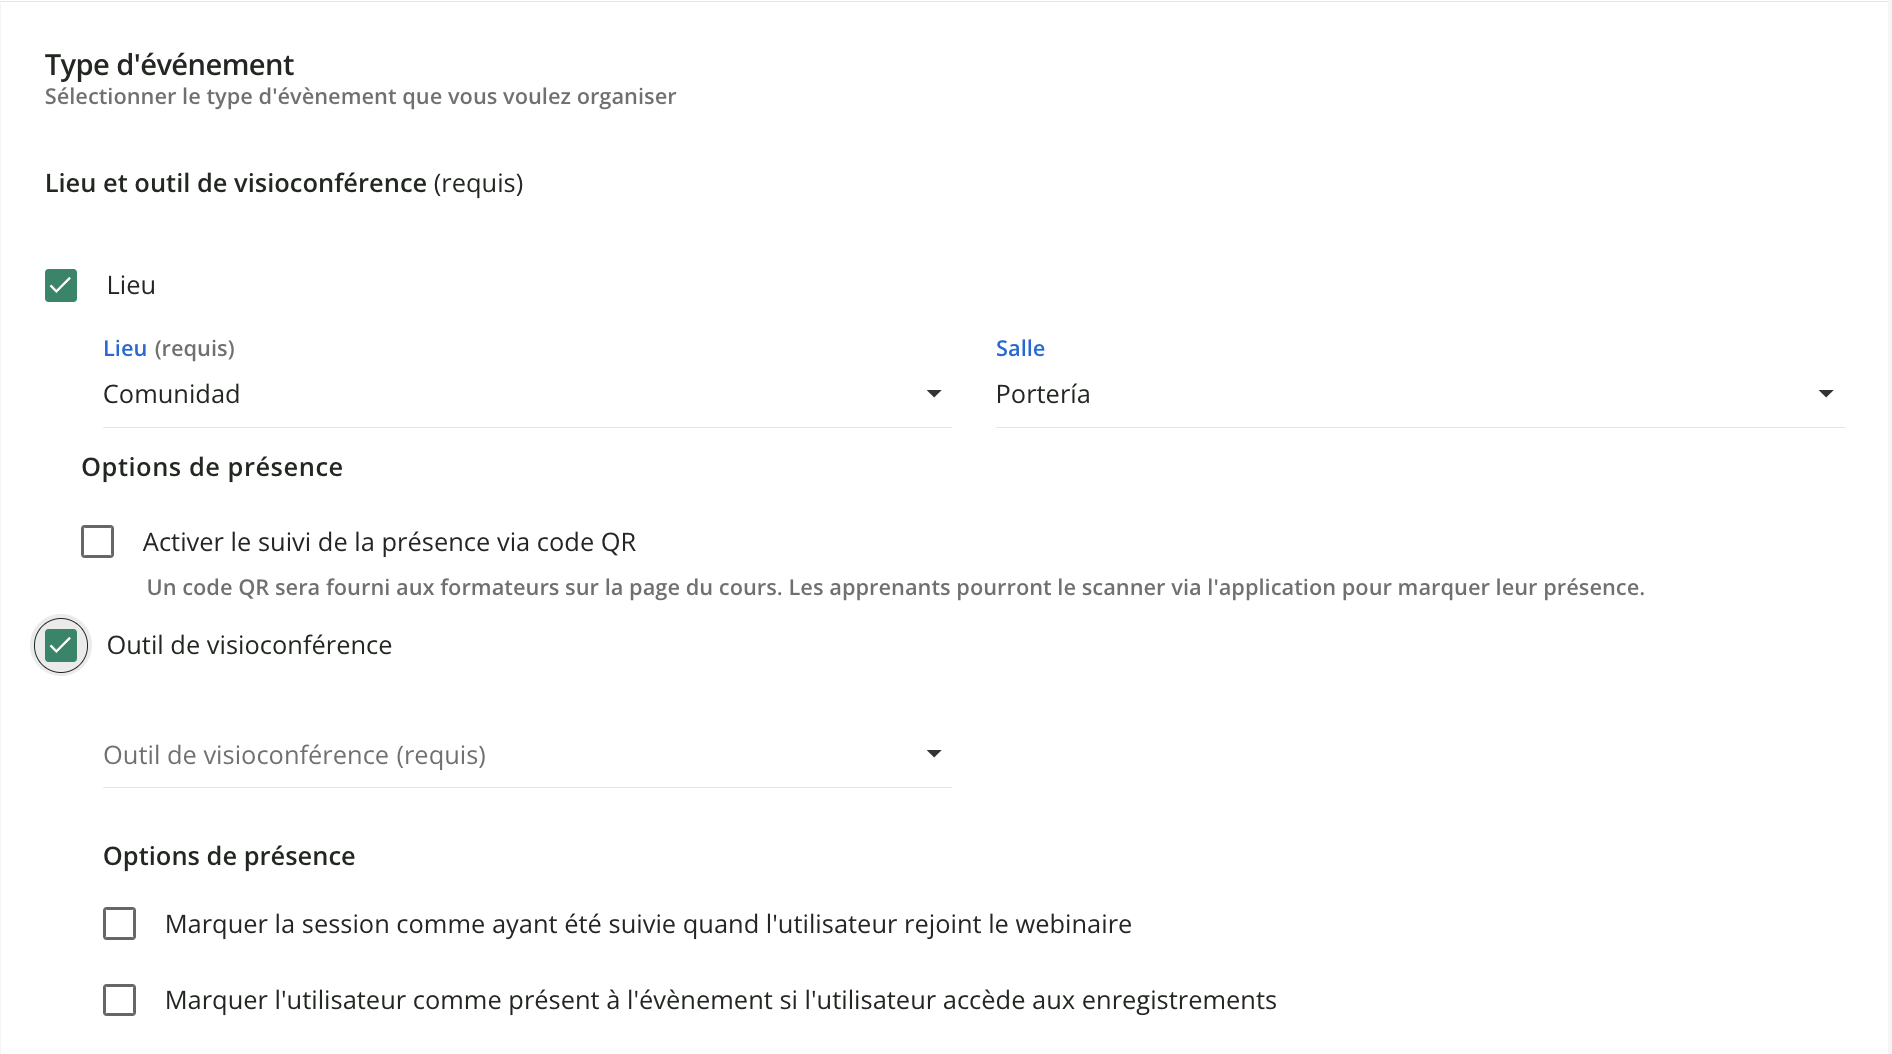The height and width of the screenshot is (1054, 1892).
Task: Click the 'rejoint le webinaire' option label text
Action: coord(648,924)
